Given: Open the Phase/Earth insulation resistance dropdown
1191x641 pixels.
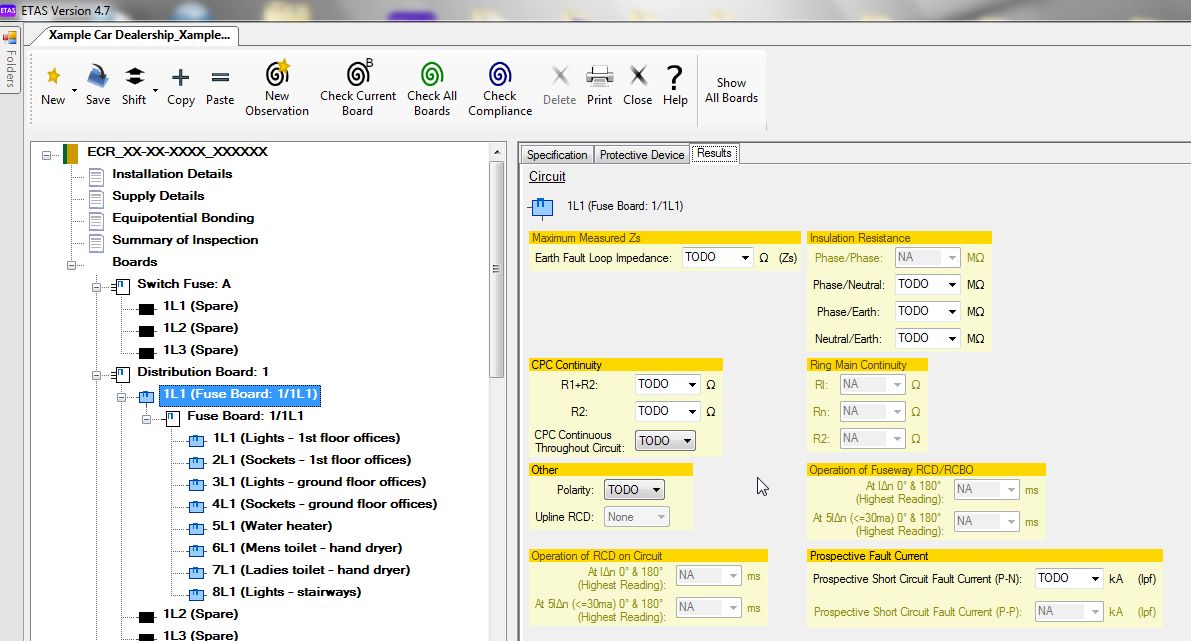Looking at the screenshot, I should pyautogui.click(x=952, y=311).
